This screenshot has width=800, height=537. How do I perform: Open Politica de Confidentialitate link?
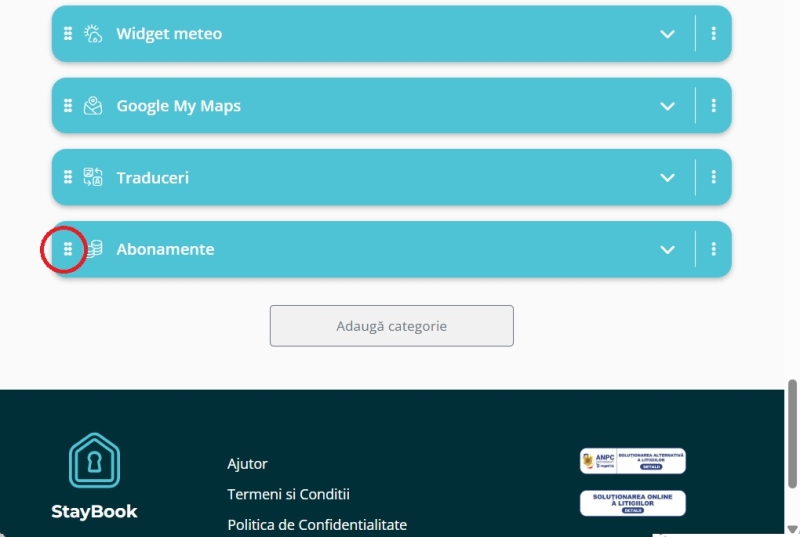(317, 525)
